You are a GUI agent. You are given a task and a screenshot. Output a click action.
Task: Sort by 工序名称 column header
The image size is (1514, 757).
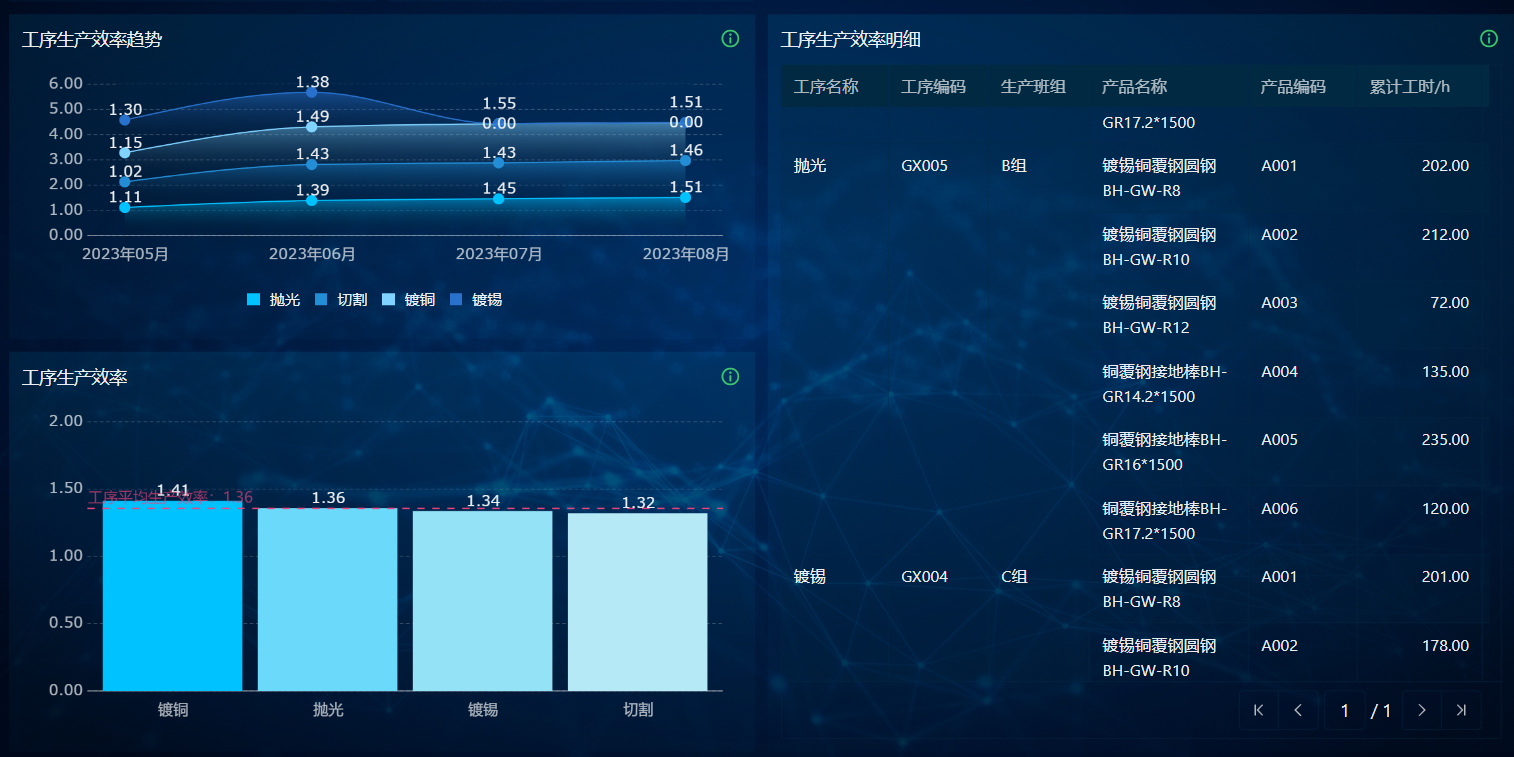pos(826,87)
